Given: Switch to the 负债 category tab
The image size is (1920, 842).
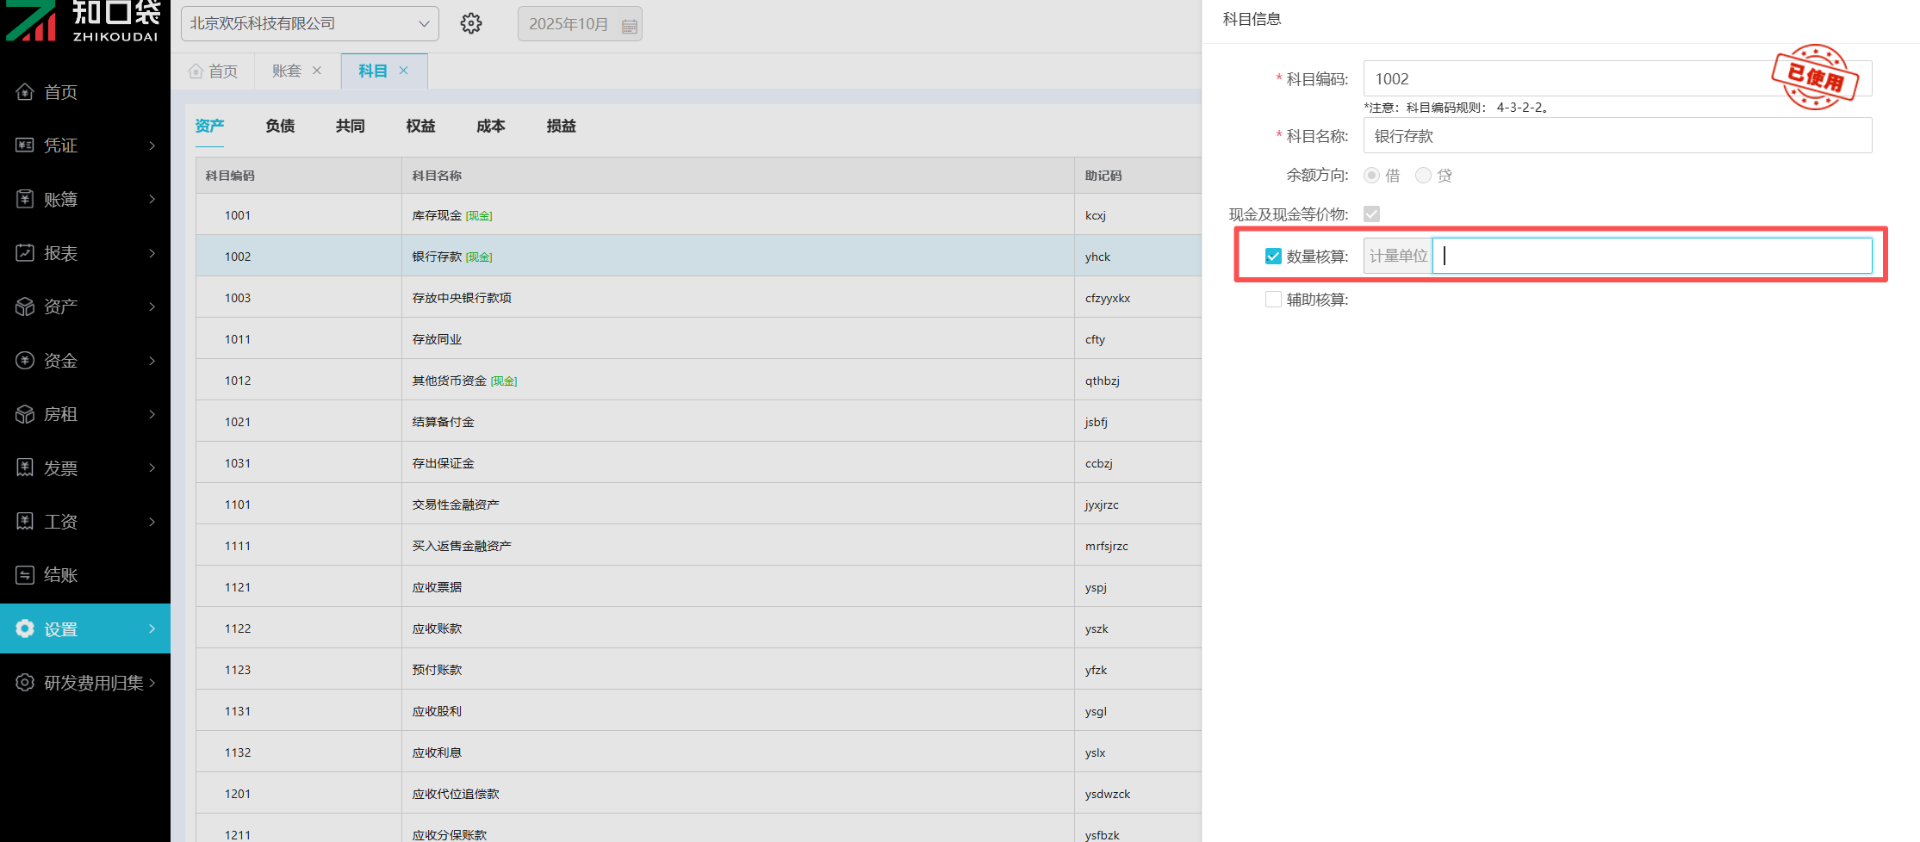Looking at the screenshot, I should (280, 126).
